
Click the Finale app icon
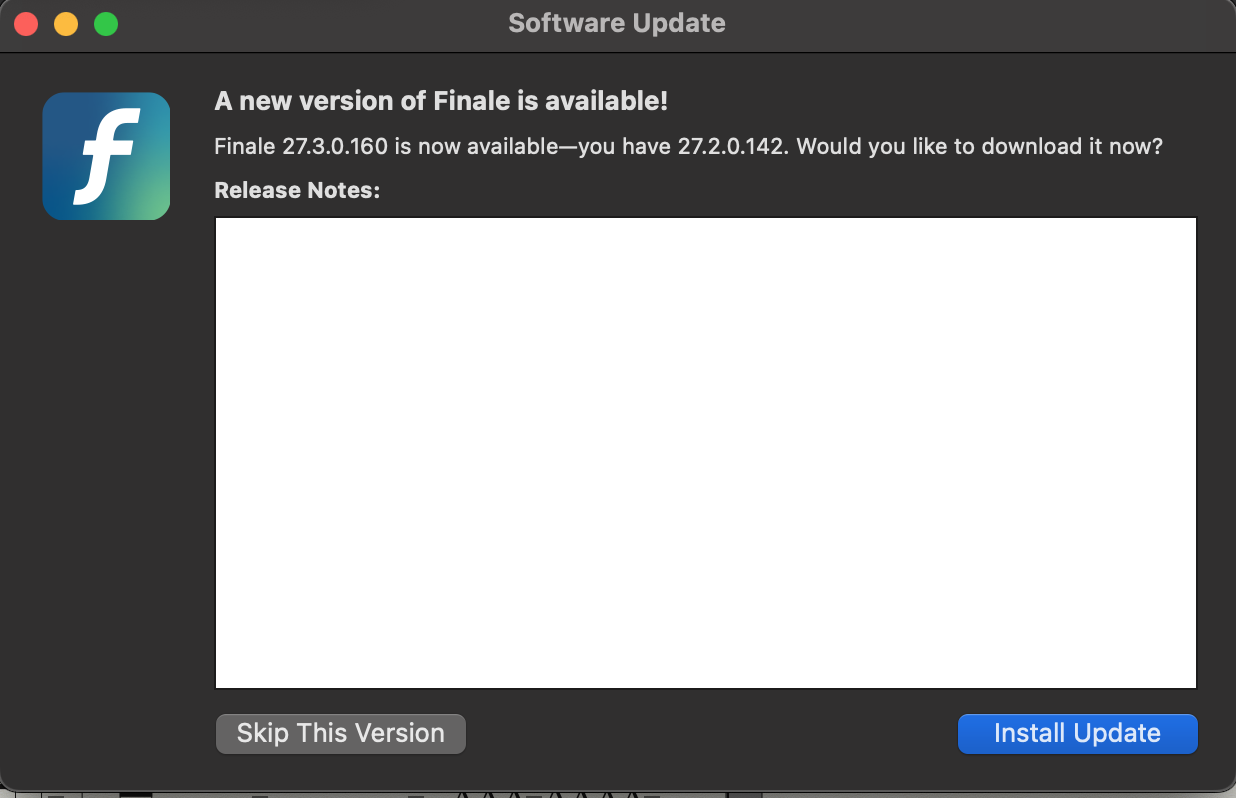pos(106,156)
